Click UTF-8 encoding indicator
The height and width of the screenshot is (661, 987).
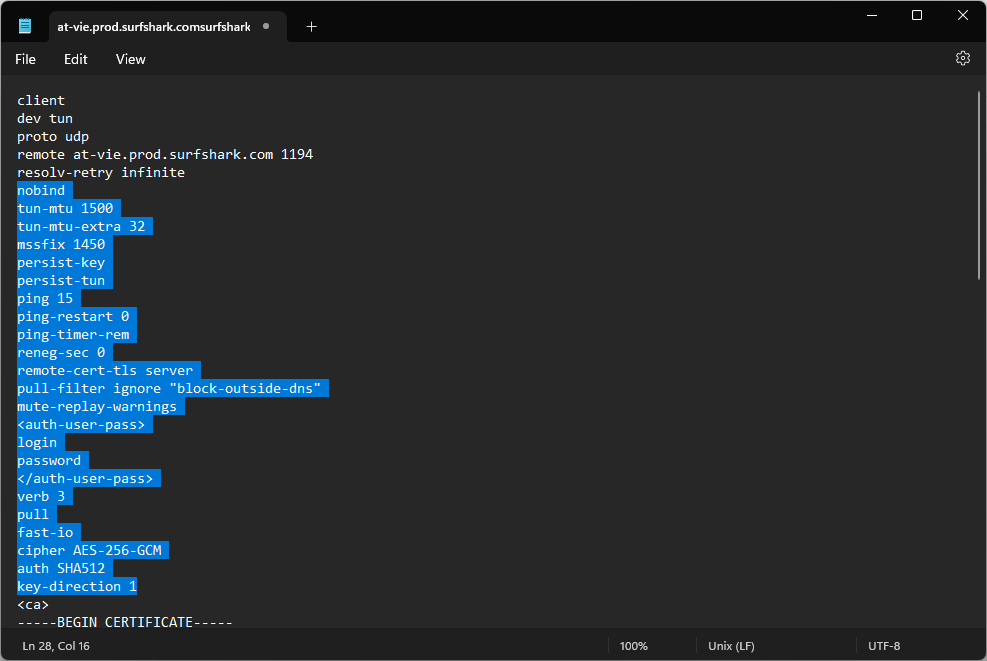point(885,646)
